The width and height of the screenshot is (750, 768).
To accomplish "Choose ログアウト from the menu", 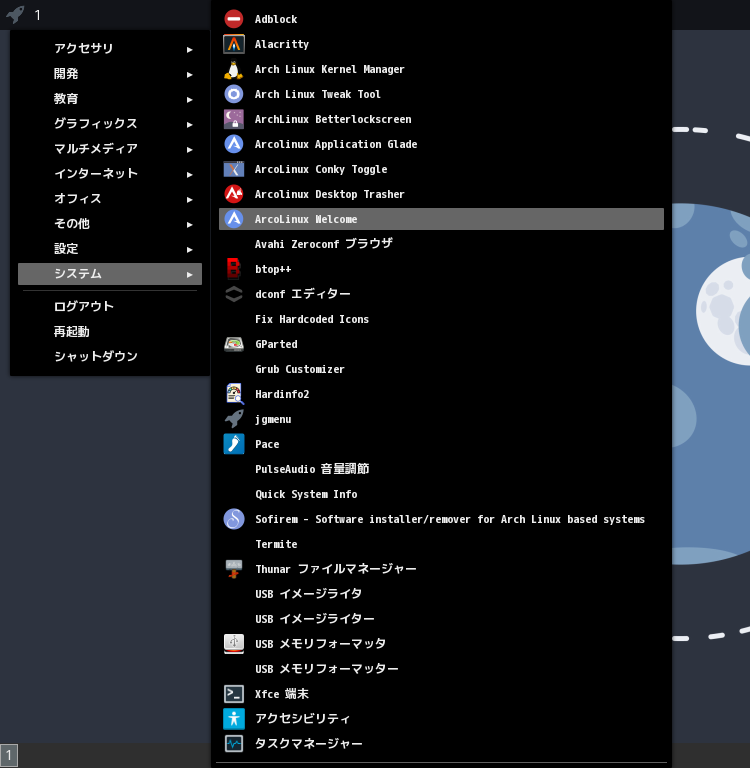I will point(110,307).
